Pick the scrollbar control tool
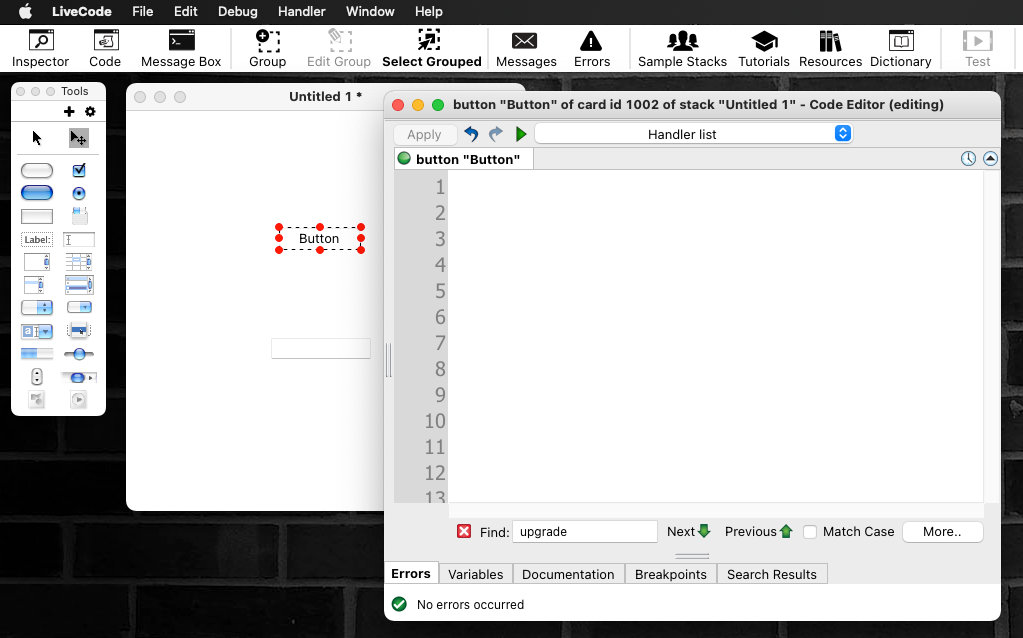 tap(79, 377)
